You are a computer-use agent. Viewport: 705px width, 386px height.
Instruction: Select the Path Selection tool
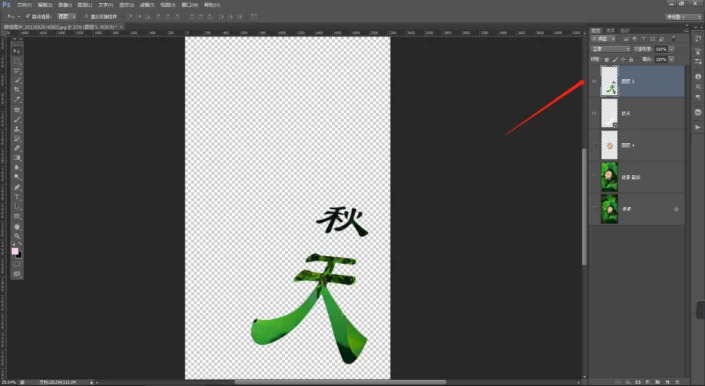(x=17, y=206)
